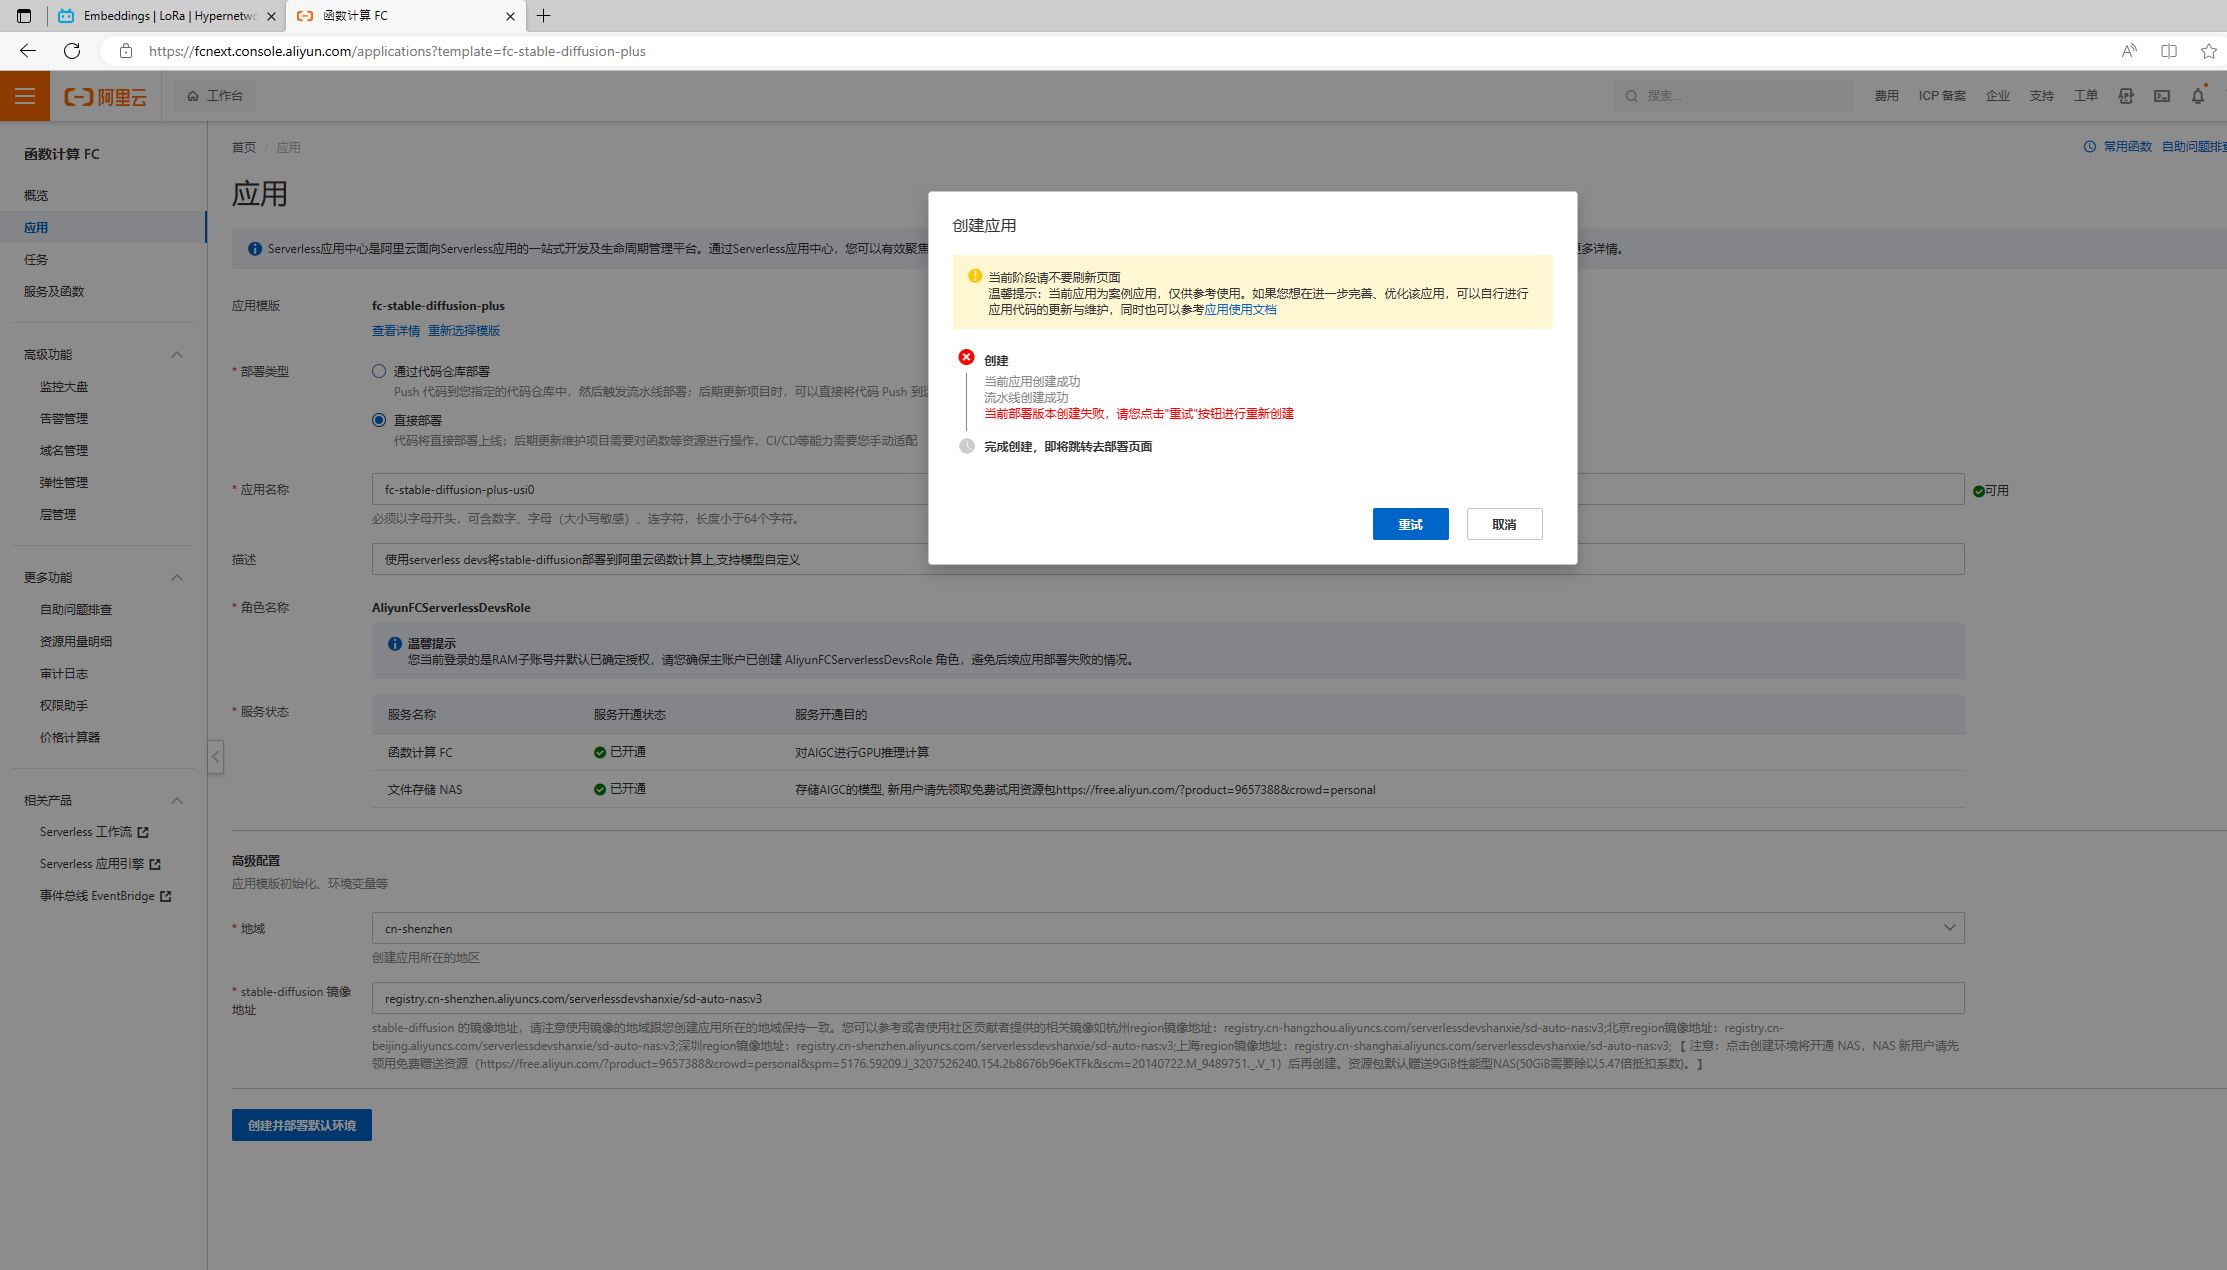This screenshot has height=1270, width=2227.
Task: Open sidebar 自助问题排查 item
Action: [76, 610]
